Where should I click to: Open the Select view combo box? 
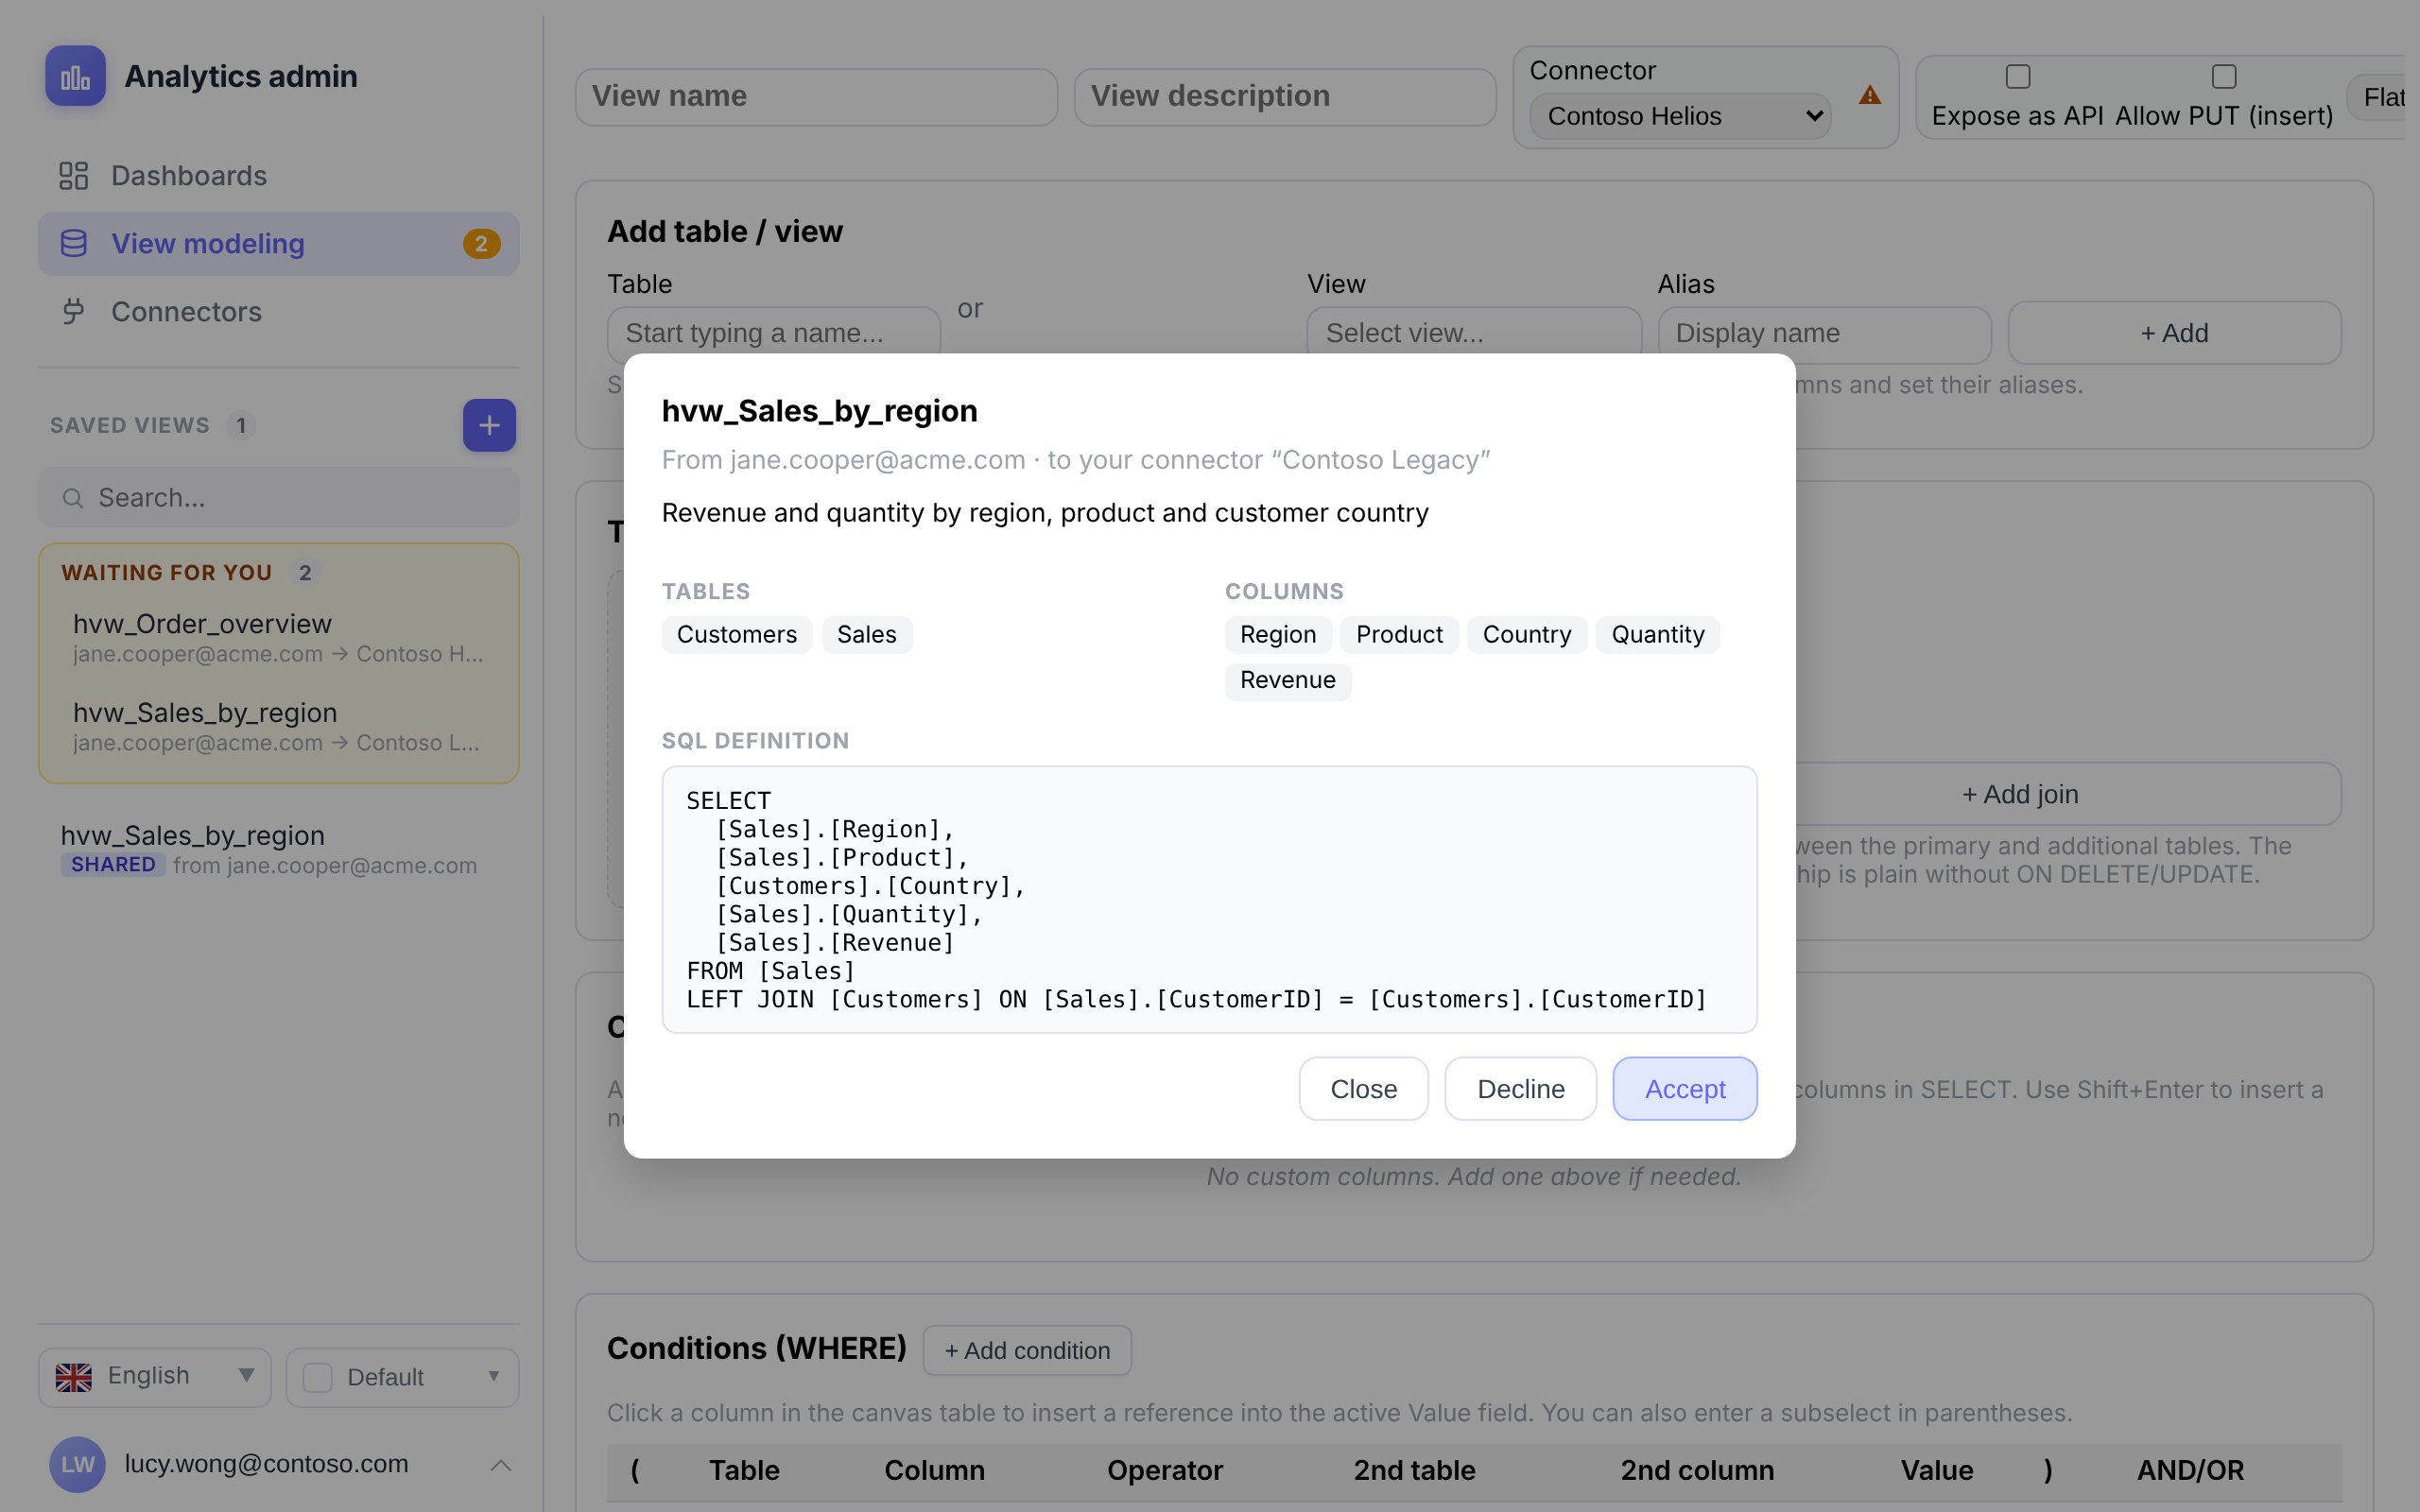click(x=1474, y=333)
